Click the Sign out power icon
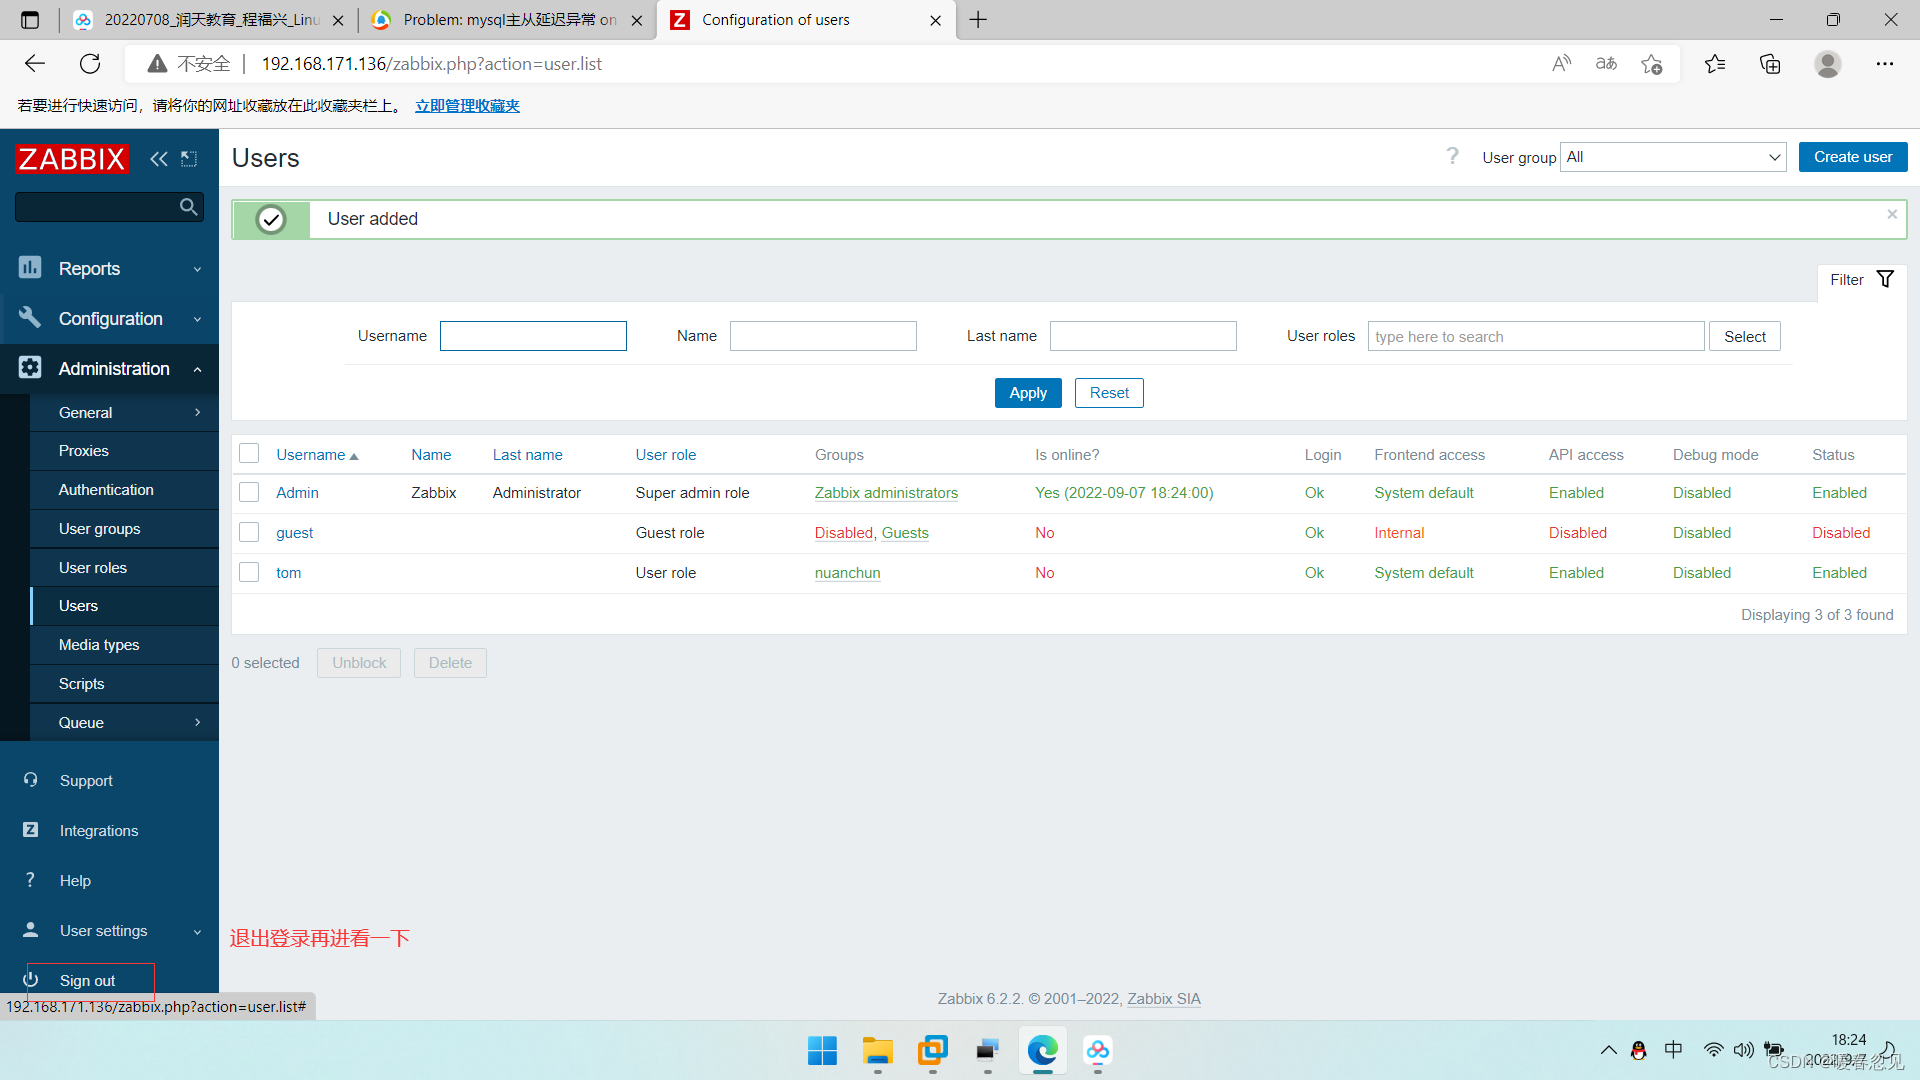The height and width of the screenshot is (1080, 1920). point(31,980)
